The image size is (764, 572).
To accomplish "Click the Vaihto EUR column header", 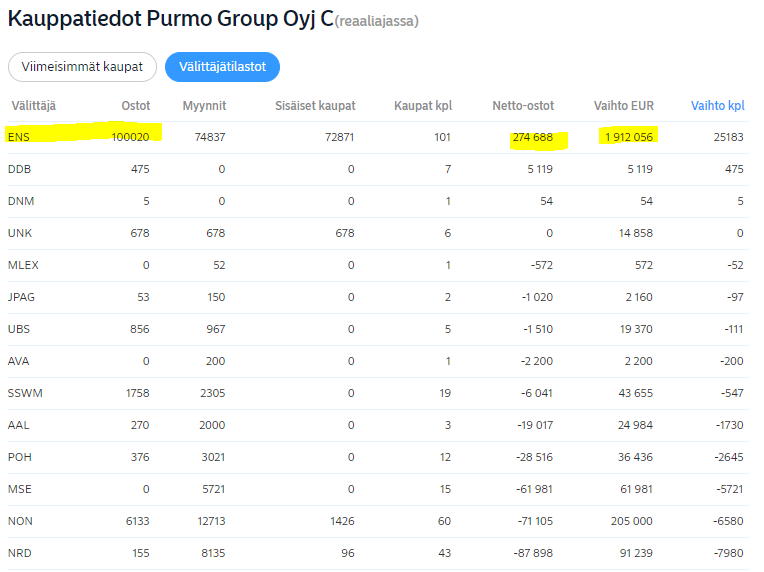I will click(624, 105).
